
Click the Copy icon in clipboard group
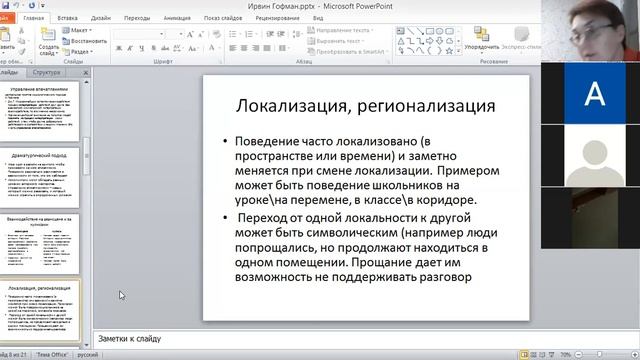coord(22,41)
